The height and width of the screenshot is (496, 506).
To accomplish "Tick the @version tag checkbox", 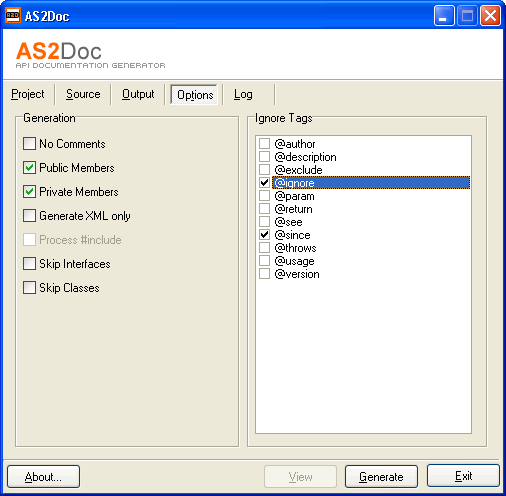I will [264, 274].
